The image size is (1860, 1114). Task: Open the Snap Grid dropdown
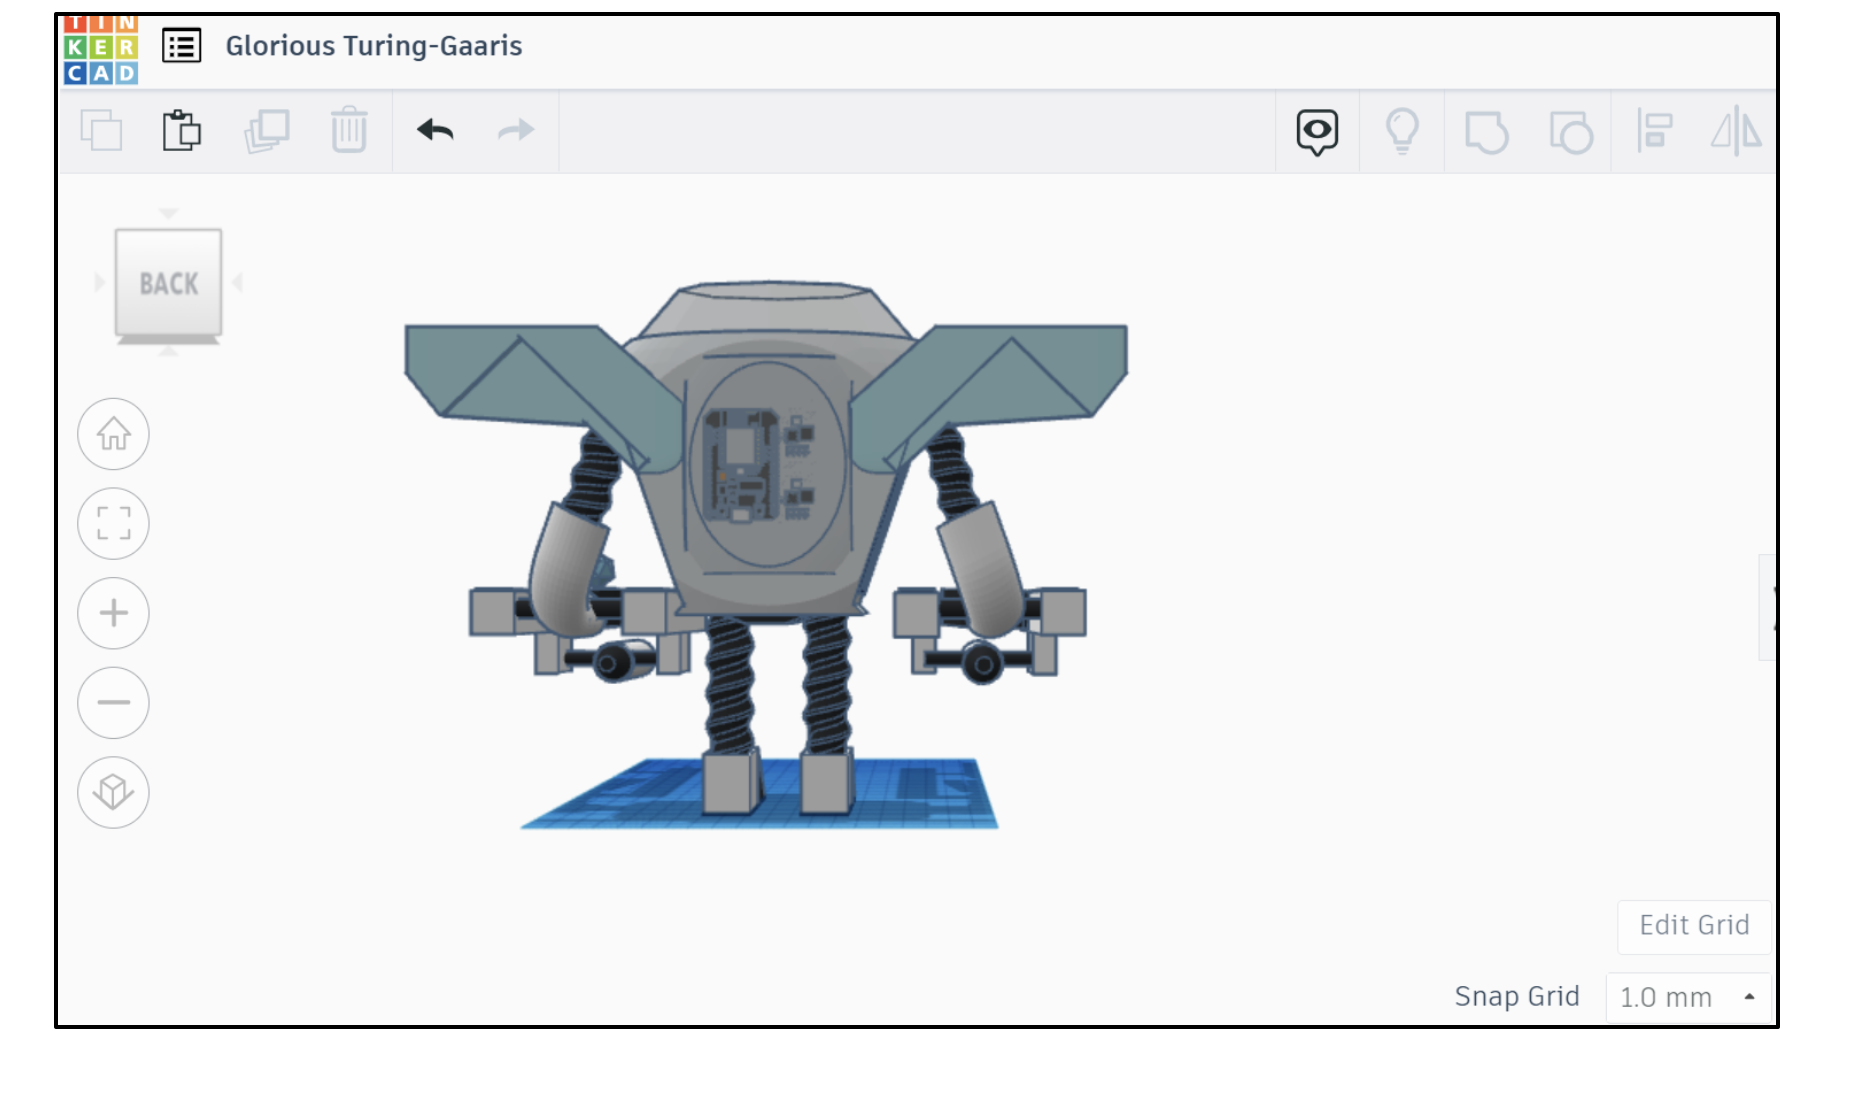coord(1688,996)
